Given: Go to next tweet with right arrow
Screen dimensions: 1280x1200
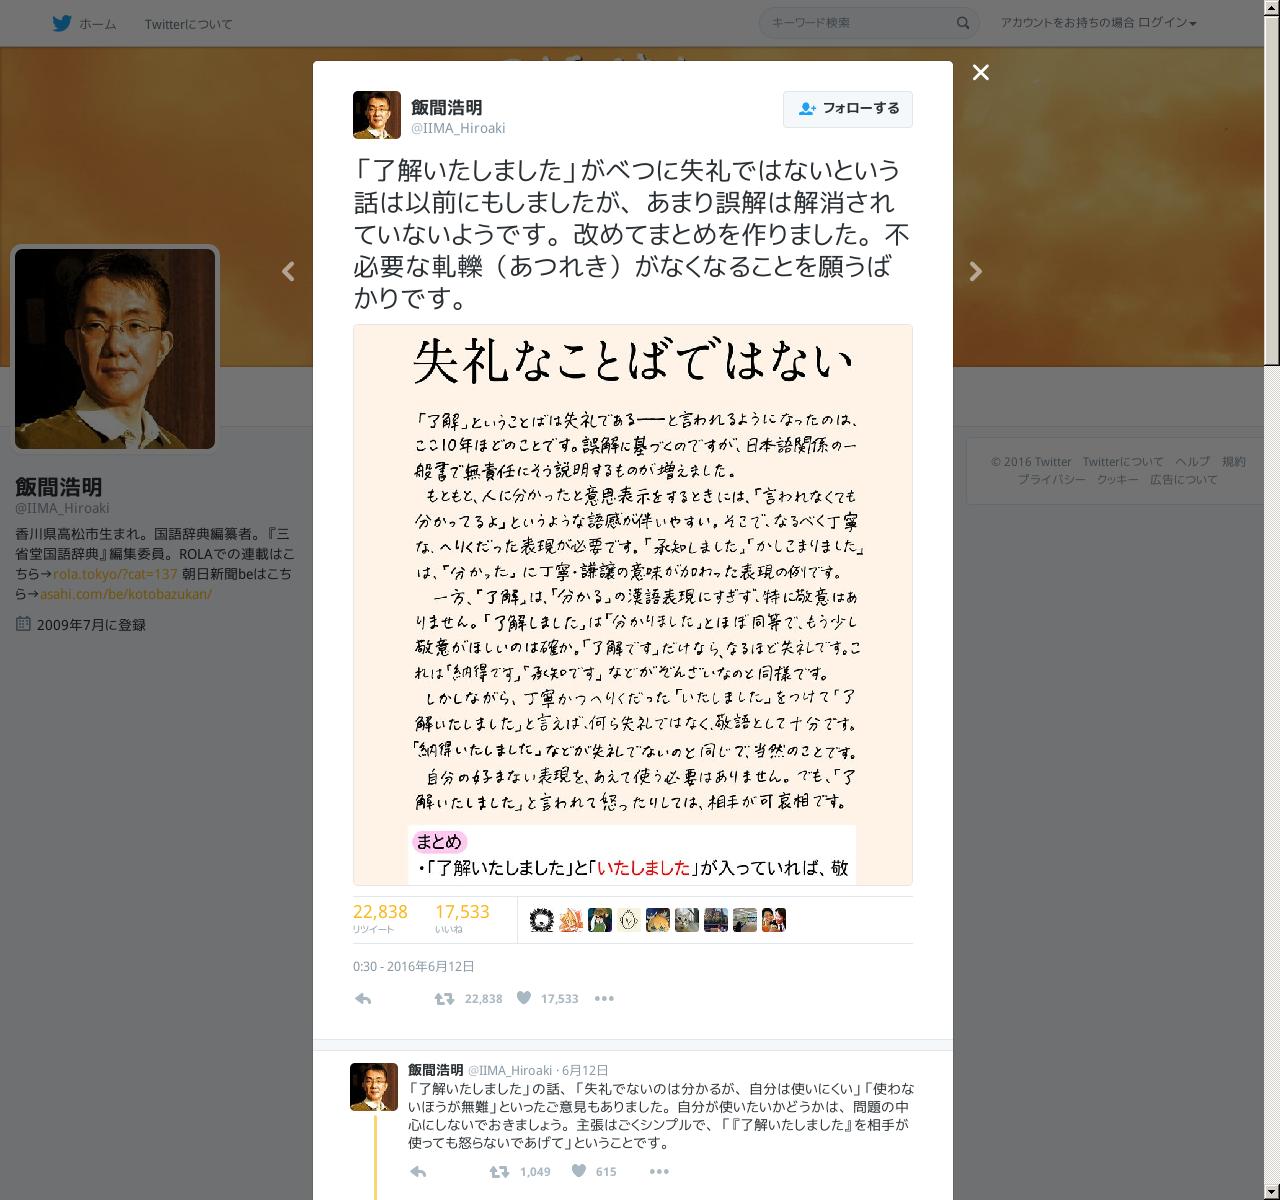Looking at the screenshot, I should pyautogui.click(x=976, y=271).
